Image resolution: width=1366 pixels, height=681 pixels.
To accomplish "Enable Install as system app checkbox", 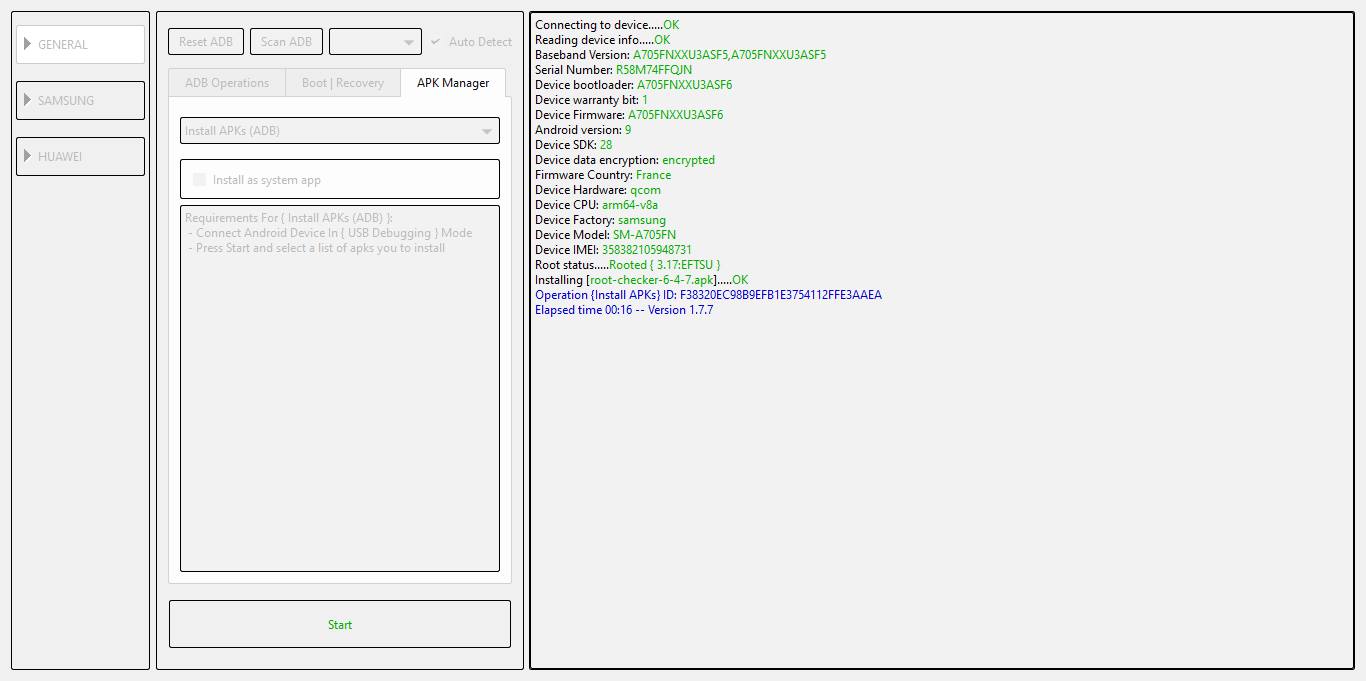I will [x=257, y=180].
